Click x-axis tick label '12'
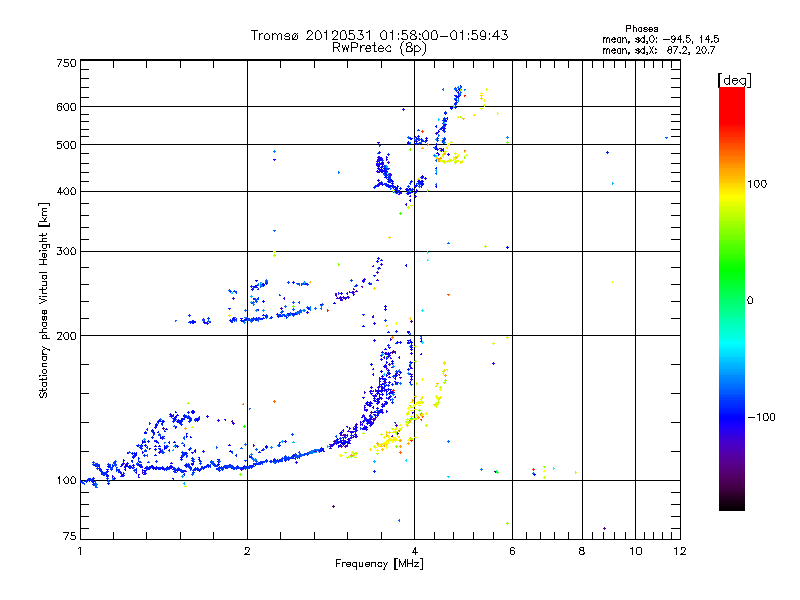Image resolution: width=800 pixels, height=600 pixels. coord(680,551)
